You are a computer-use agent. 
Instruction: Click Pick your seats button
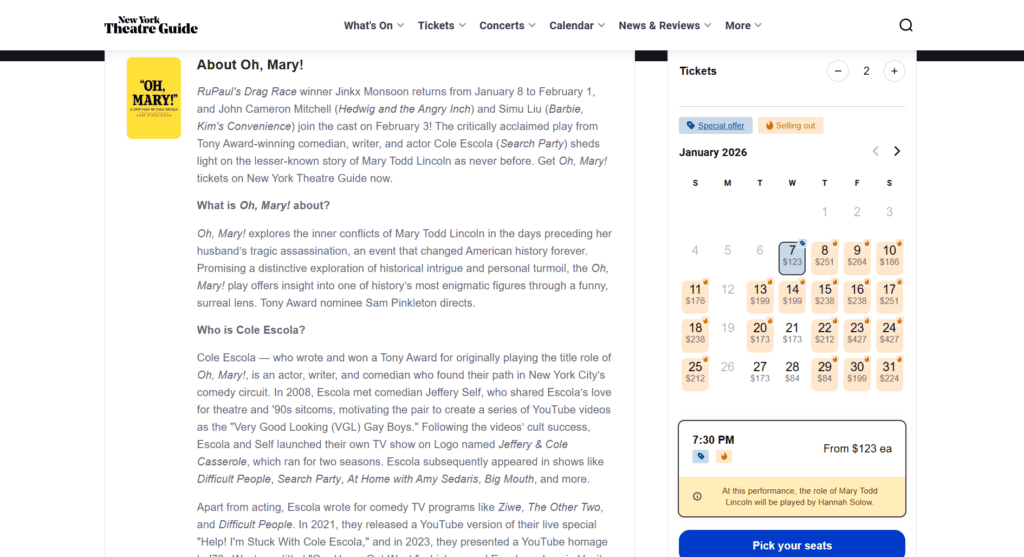pyautogui.click(x=792, y=545)
